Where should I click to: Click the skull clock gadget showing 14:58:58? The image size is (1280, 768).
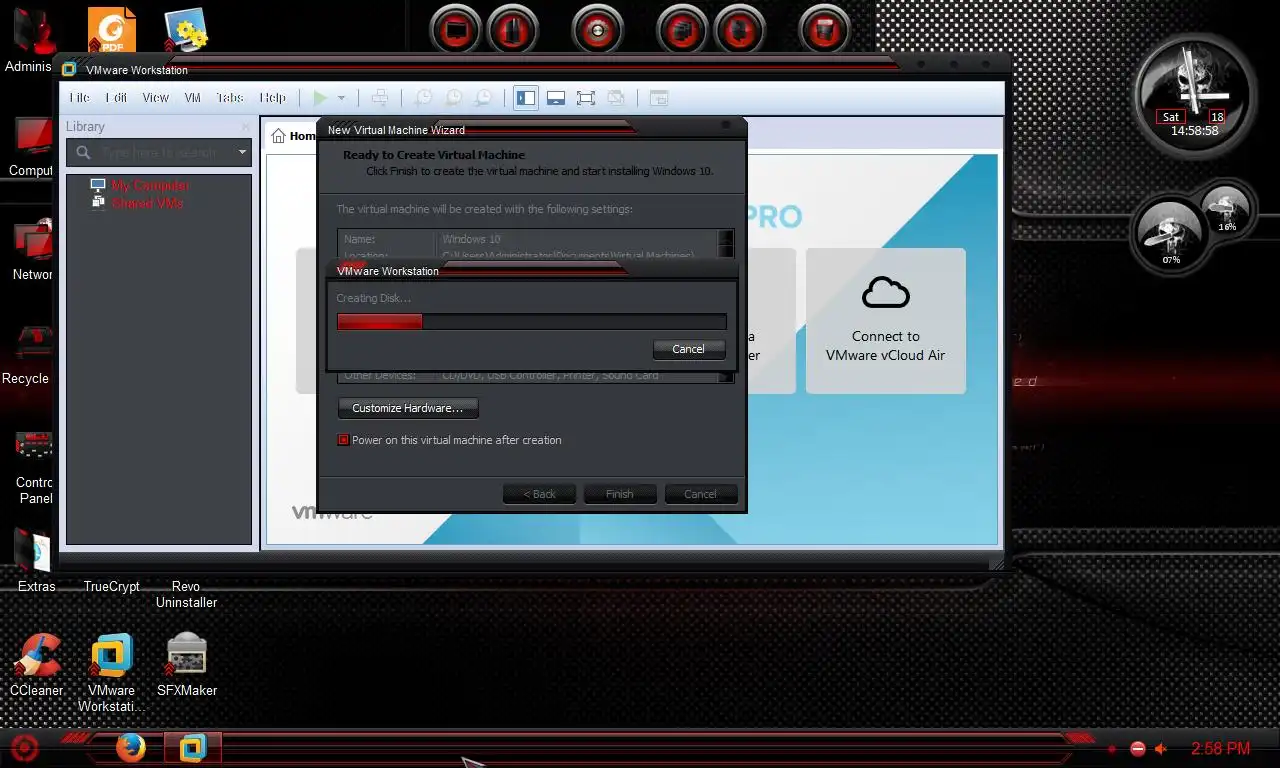tap(1194, 98)
